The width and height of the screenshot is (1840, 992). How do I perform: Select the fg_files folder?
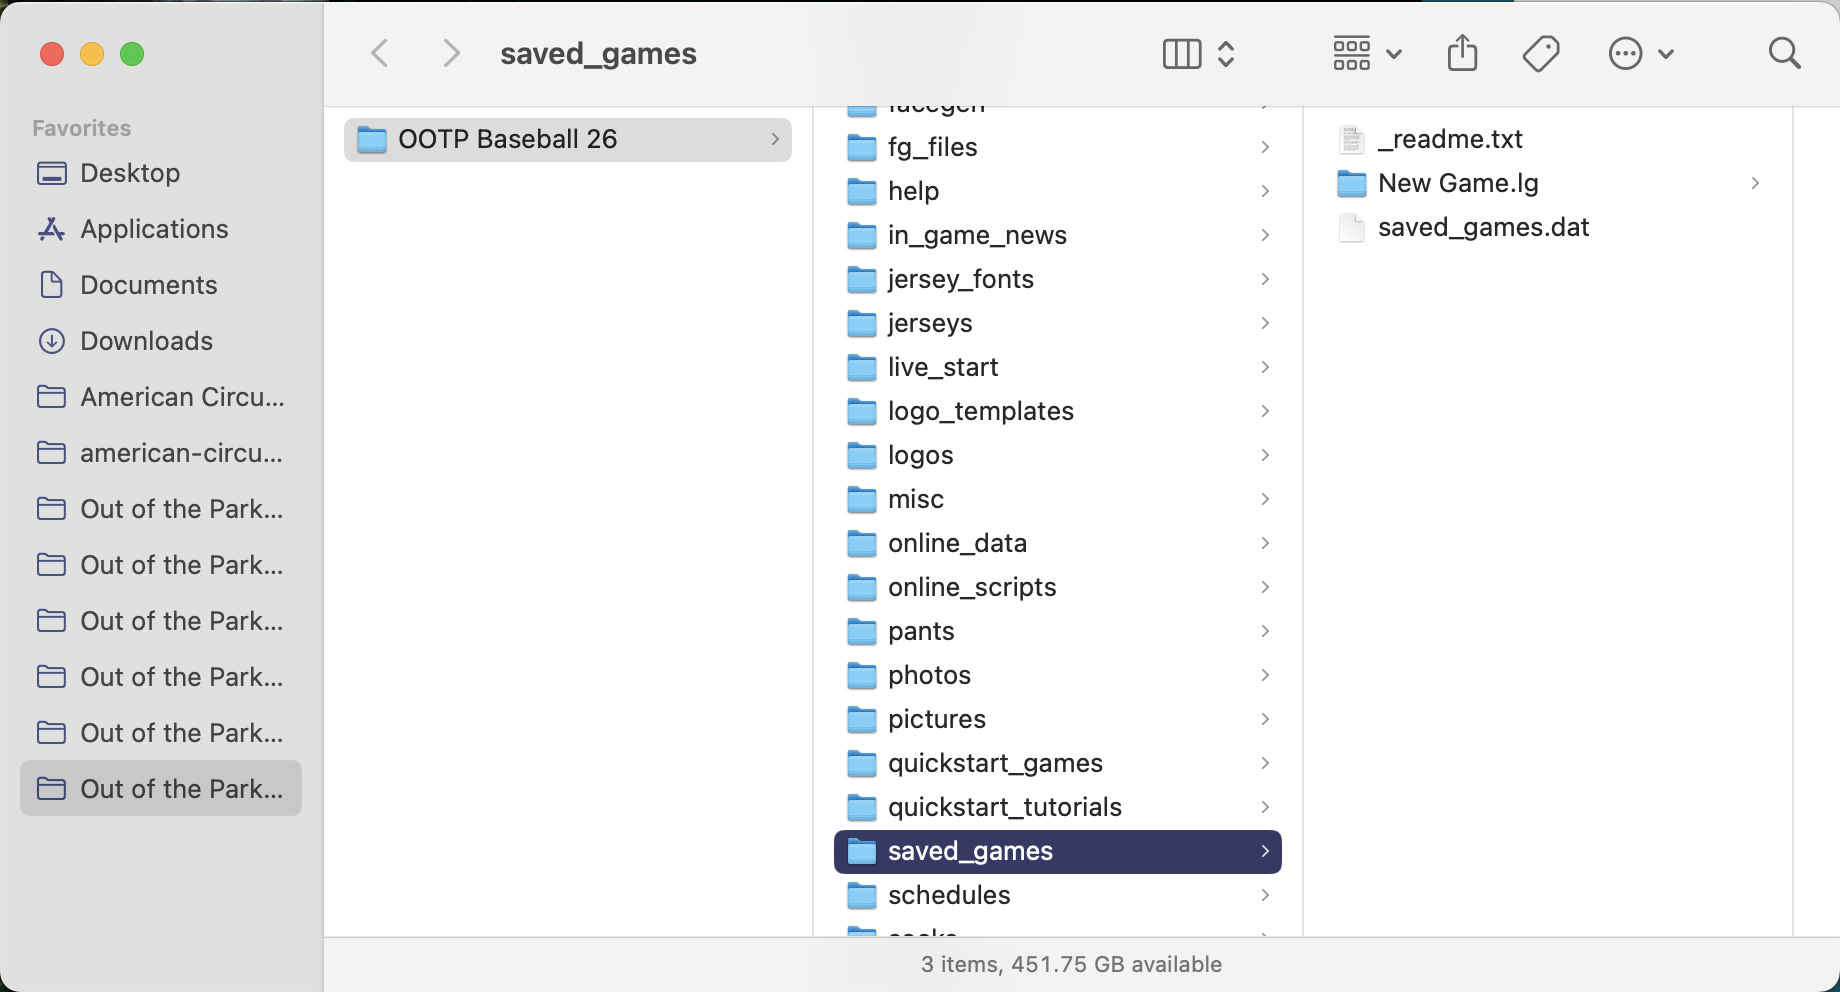(1058, 147)
